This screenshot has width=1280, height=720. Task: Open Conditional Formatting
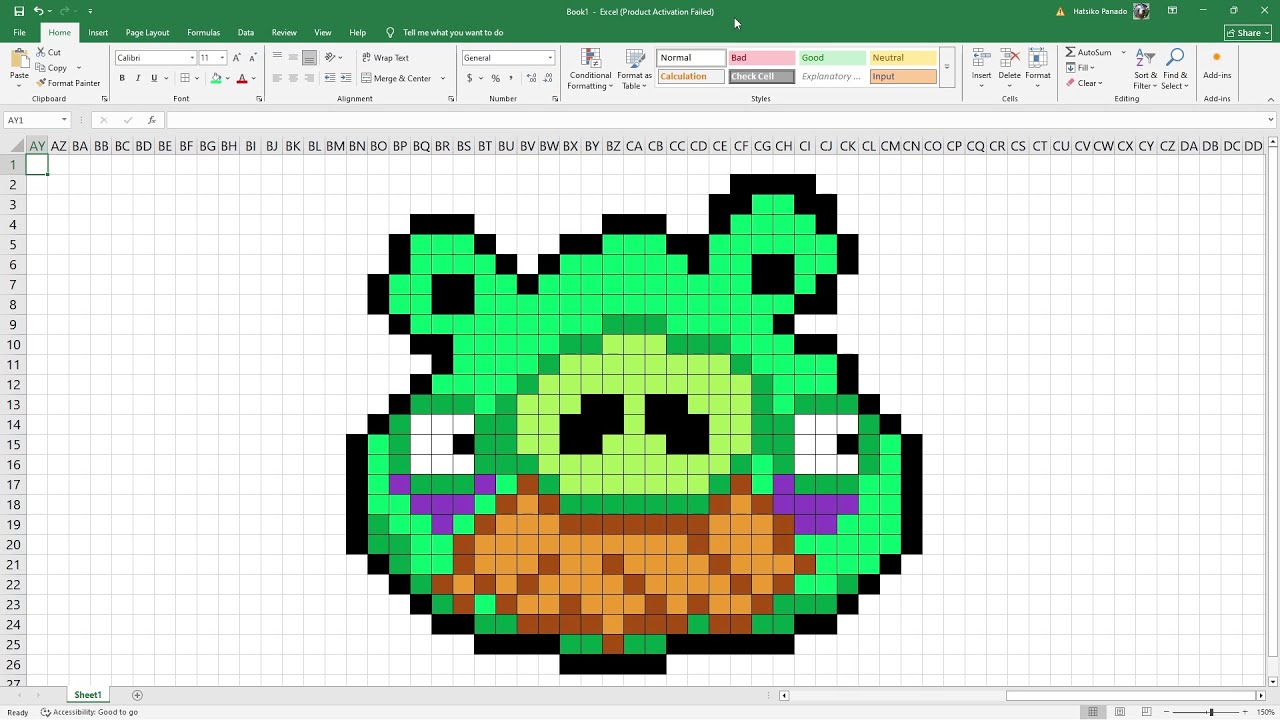pyautogui.click(x=590, y=69)
